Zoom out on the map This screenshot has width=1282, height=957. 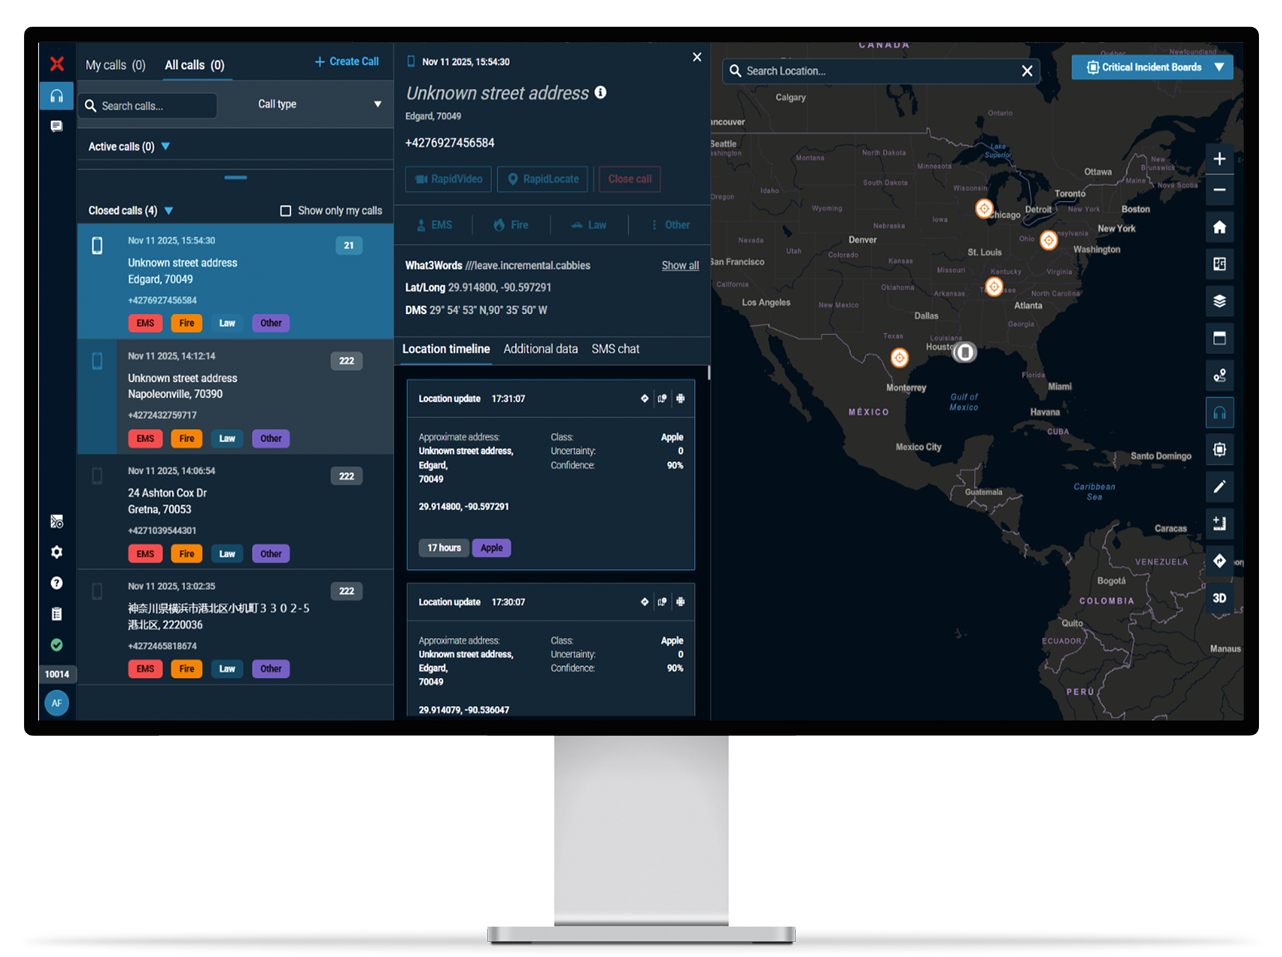coord(1219,190)
